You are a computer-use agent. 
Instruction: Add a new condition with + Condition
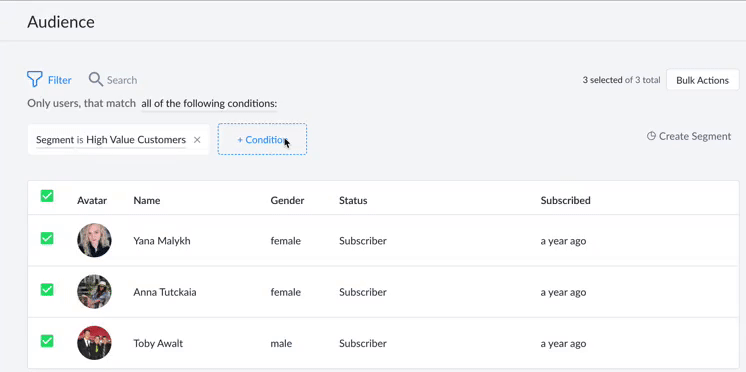pos(262,139)
